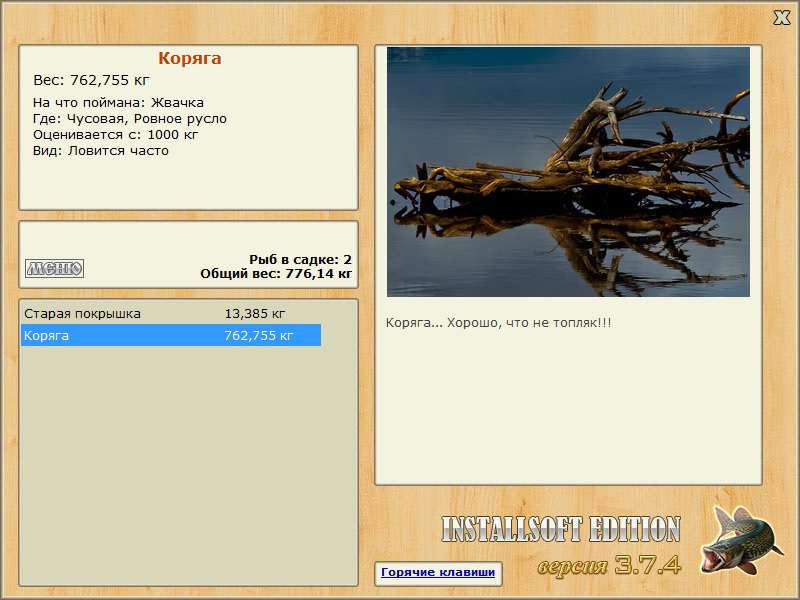This screenshot has width=800, height=600.
Task: Click the pike fish logo icon
Action: pyautogui.click(x=740, y=539)
